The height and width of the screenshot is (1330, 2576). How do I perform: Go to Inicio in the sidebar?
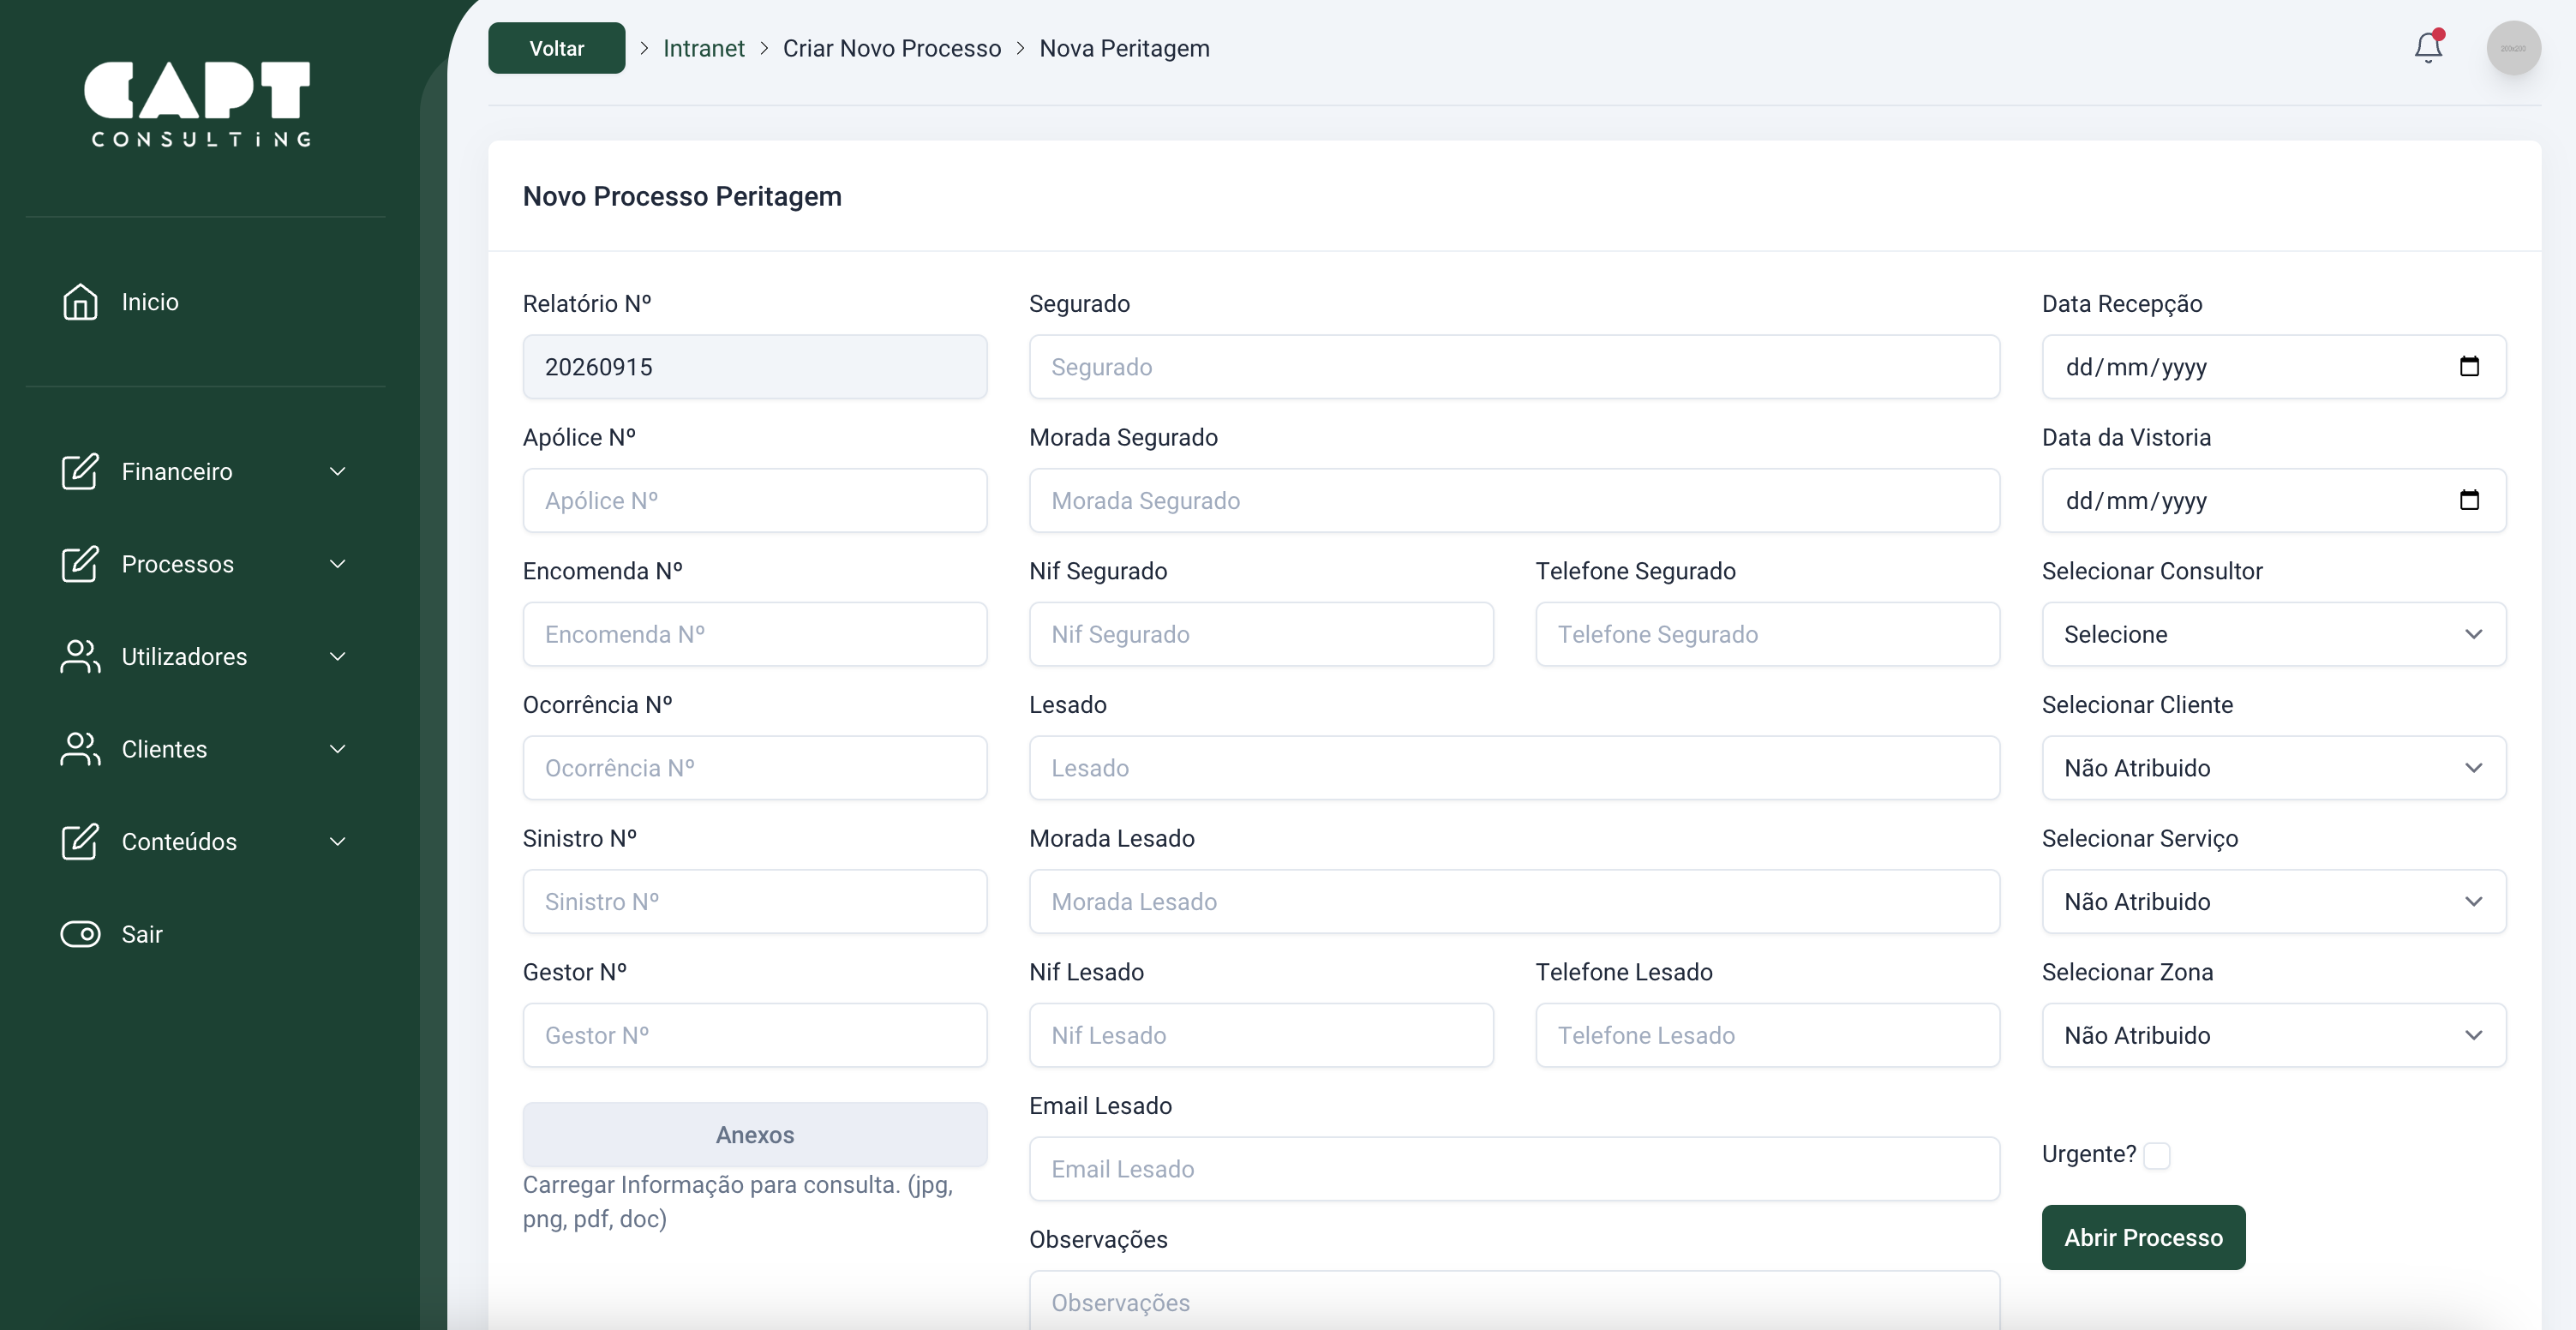point(150,302)
